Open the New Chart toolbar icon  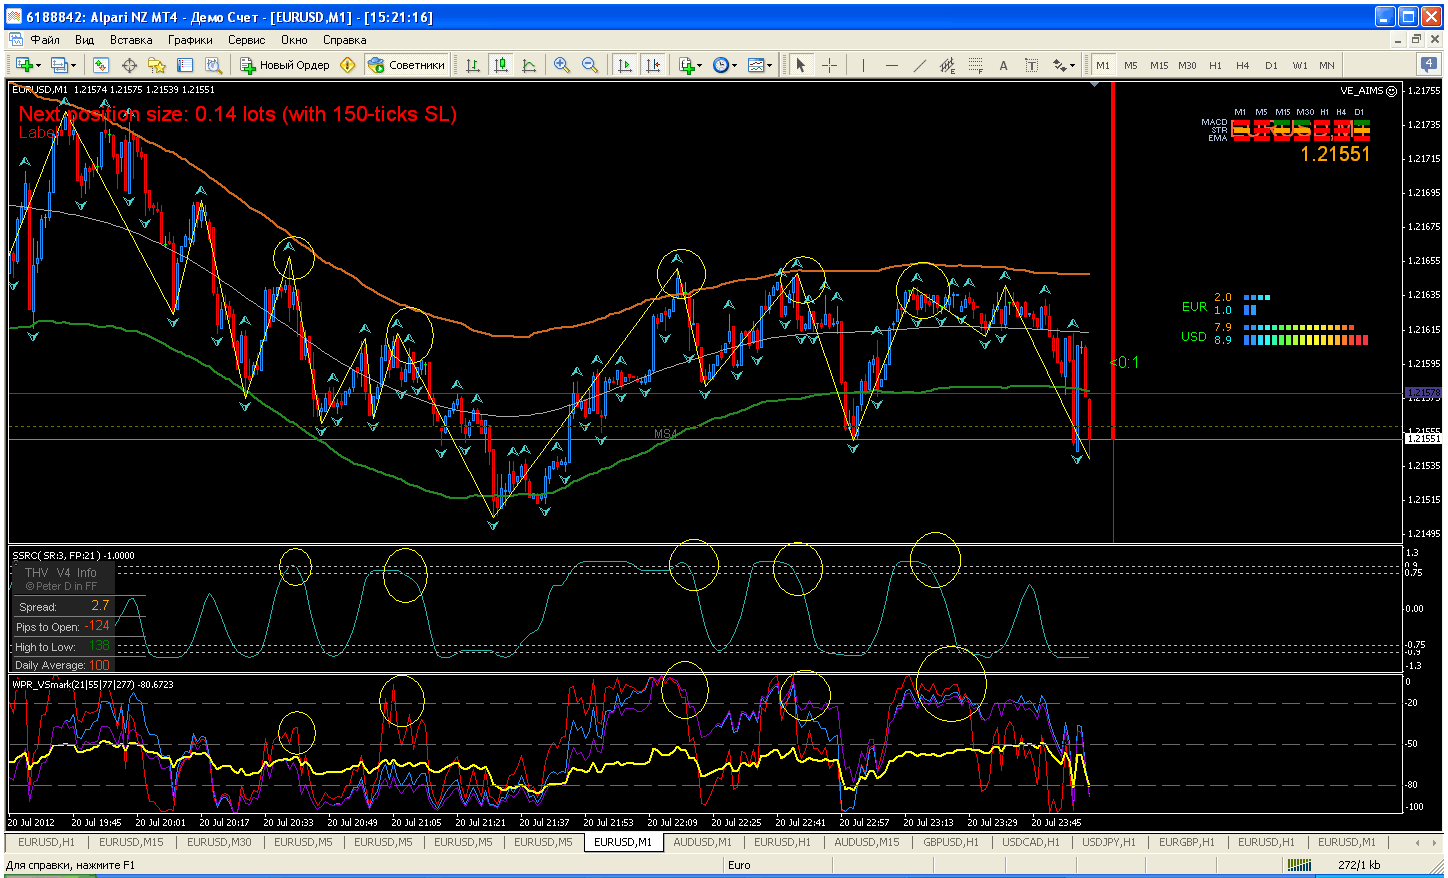click(23, 65)
